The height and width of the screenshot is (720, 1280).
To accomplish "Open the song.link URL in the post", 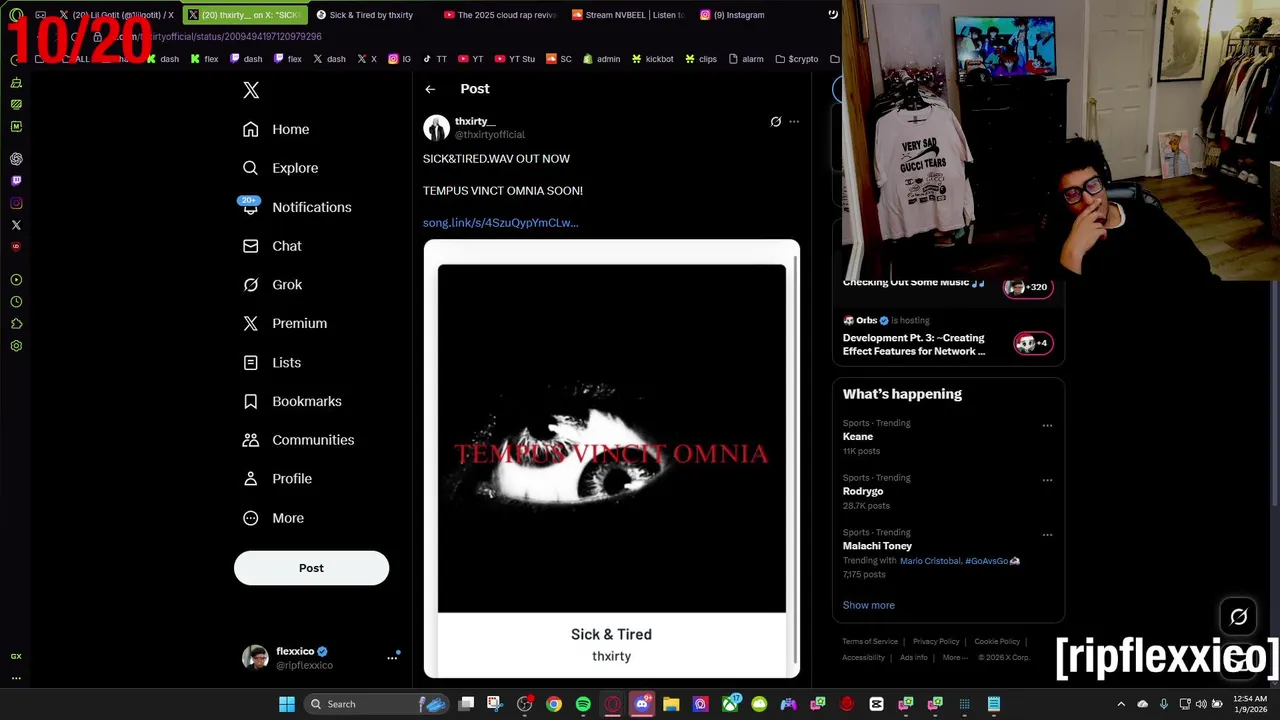I will 500,223.
